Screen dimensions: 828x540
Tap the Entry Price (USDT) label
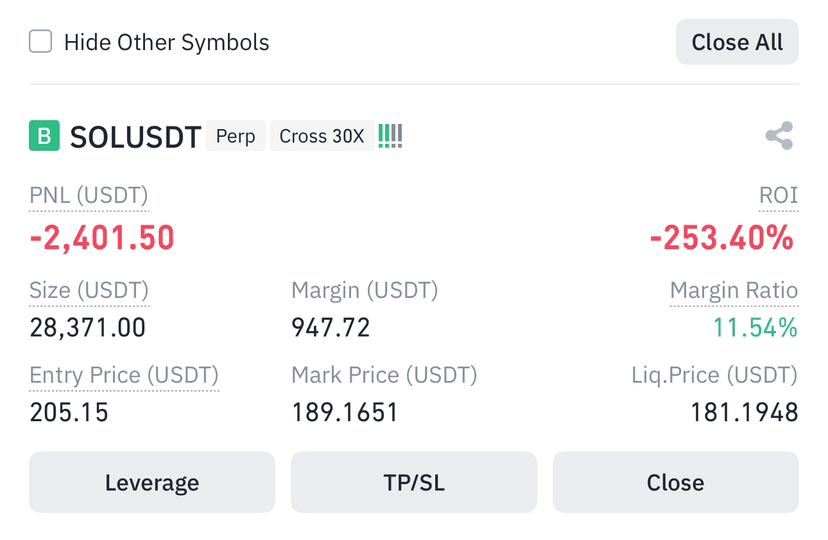point(124,375)
